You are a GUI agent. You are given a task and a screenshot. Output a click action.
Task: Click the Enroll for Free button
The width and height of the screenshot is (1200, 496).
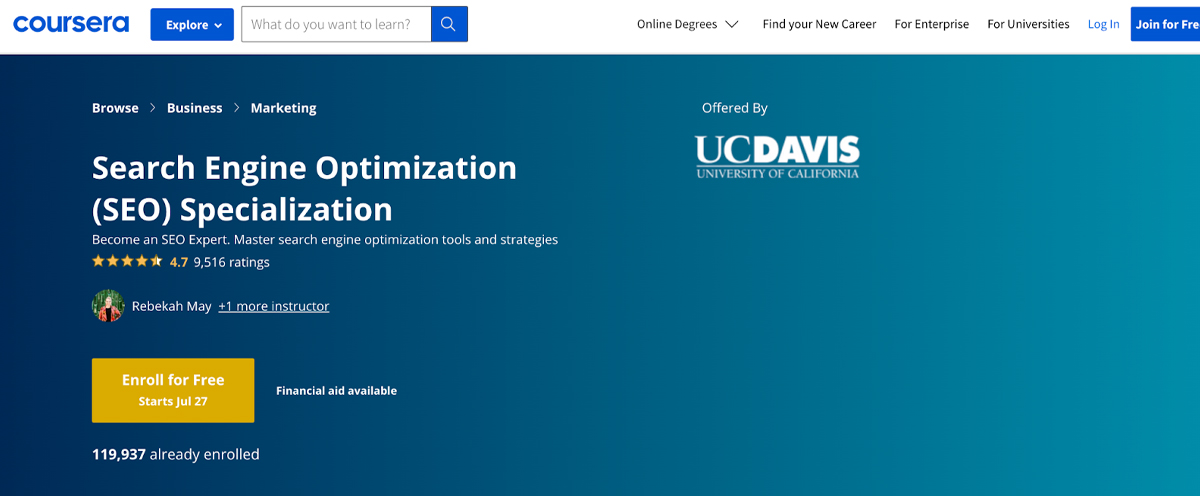pos(173,389)
